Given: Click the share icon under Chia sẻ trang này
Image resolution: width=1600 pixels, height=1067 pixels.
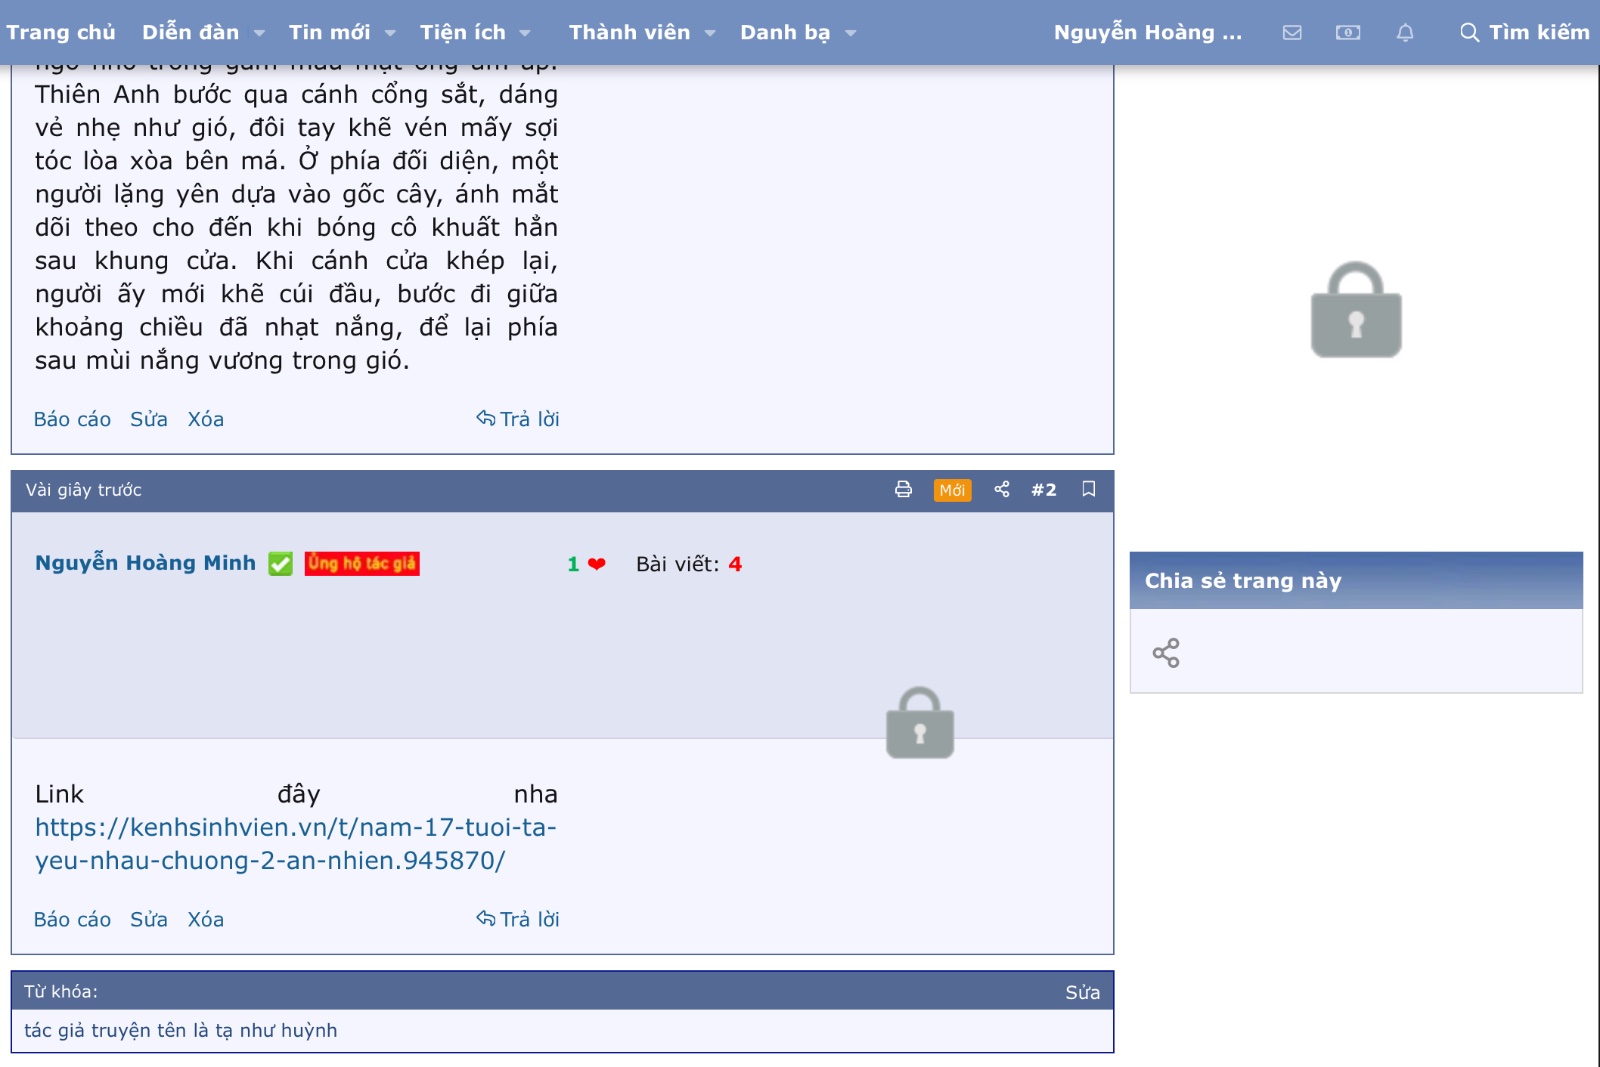Looking at the screenshot, I should tap(1166, 653).
